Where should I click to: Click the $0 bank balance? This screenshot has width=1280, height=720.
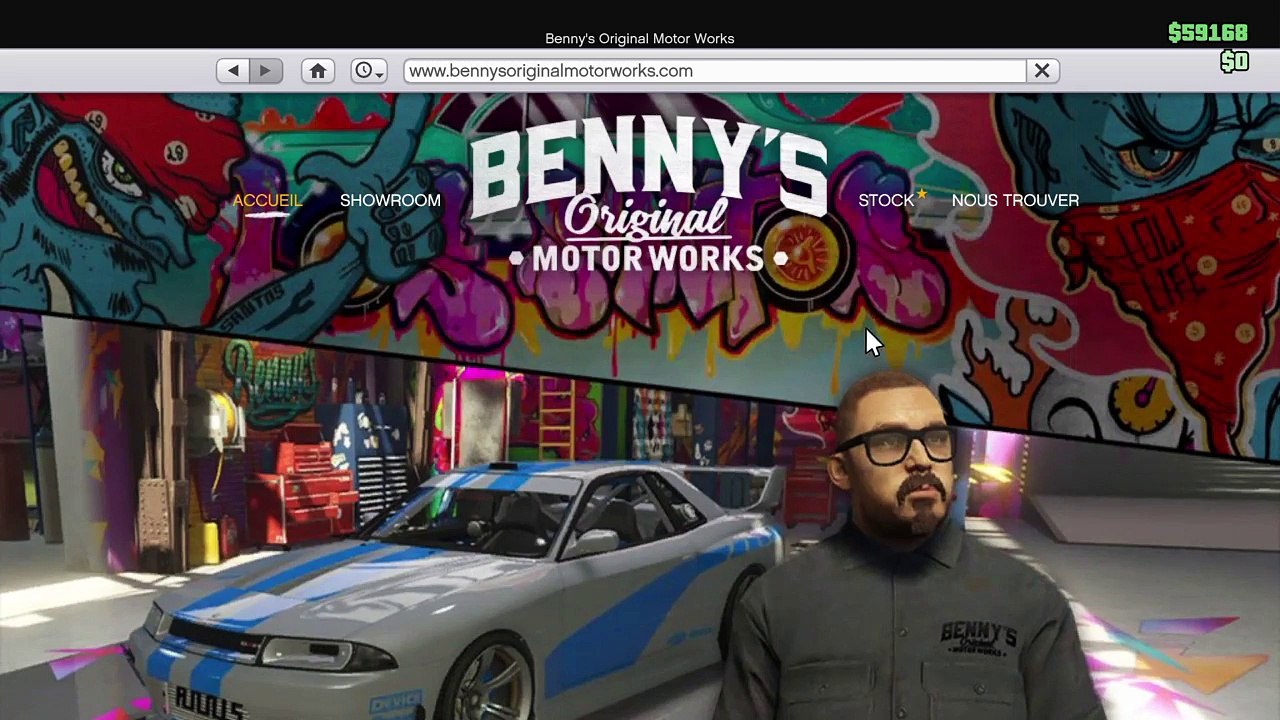pos(1235,62)
